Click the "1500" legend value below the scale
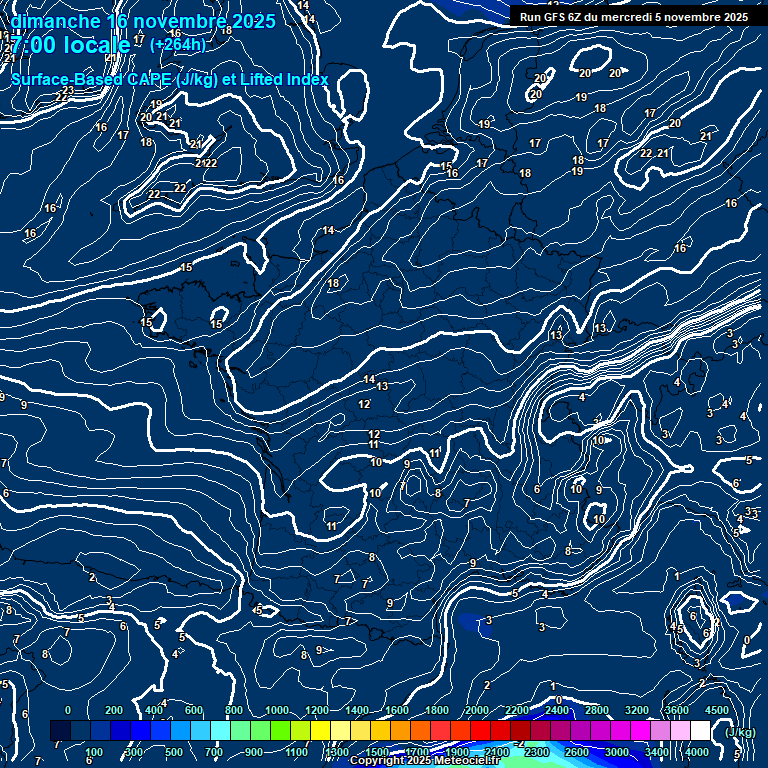 [377, 752]
